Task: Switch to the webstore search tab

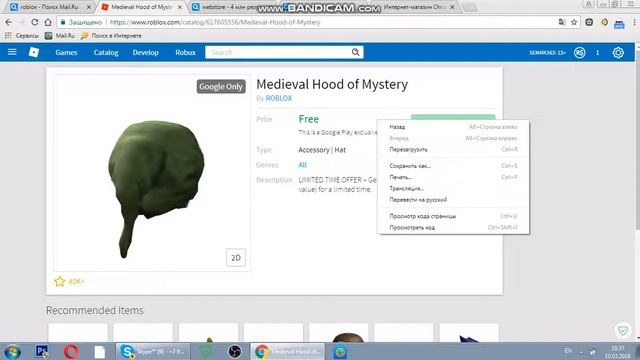Action: pyautogui.click(x=229, y=7)
